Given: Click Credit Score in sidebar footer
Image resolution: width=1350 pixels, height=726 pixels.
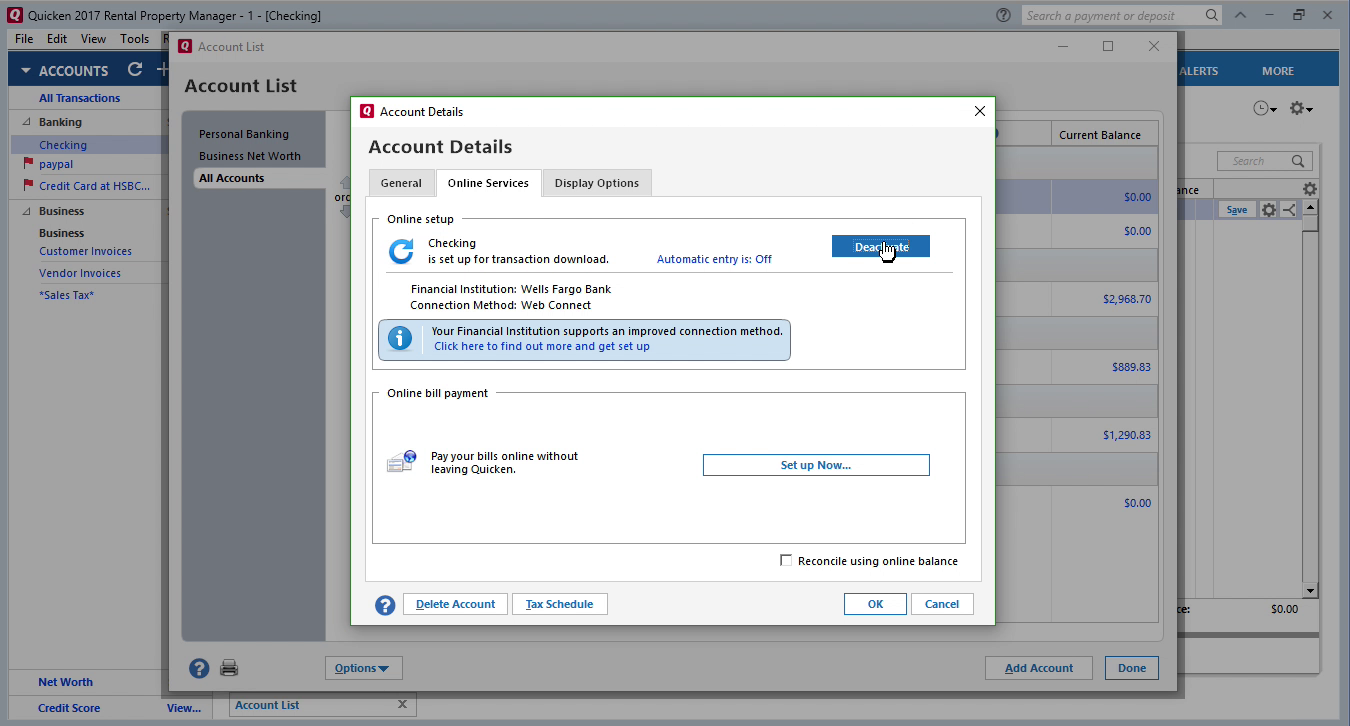Looking at the screenshot, I should tap(69, 708).
